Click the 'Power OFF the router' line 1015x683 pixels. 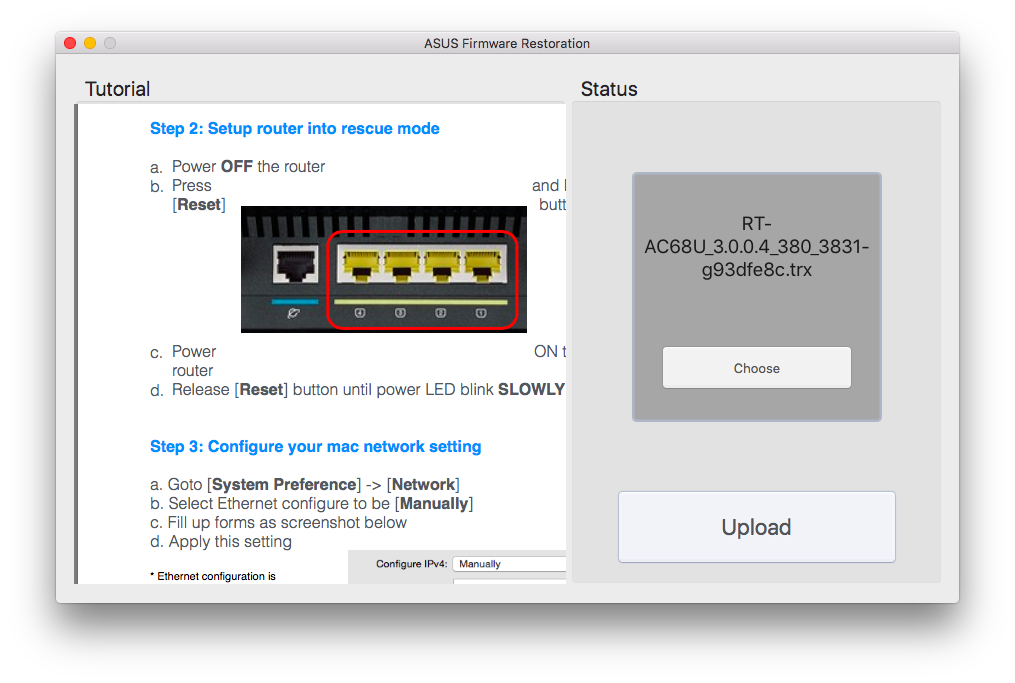pyautogui.click(x=238, y=167)
